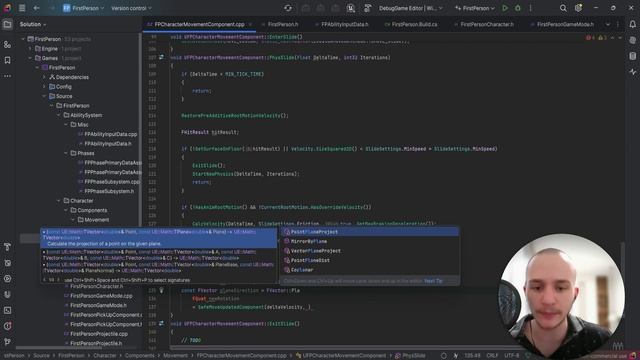640x360 pixels.
Task: Open the FirstPerson run configuration dropdown
Action: click(475, 8)
